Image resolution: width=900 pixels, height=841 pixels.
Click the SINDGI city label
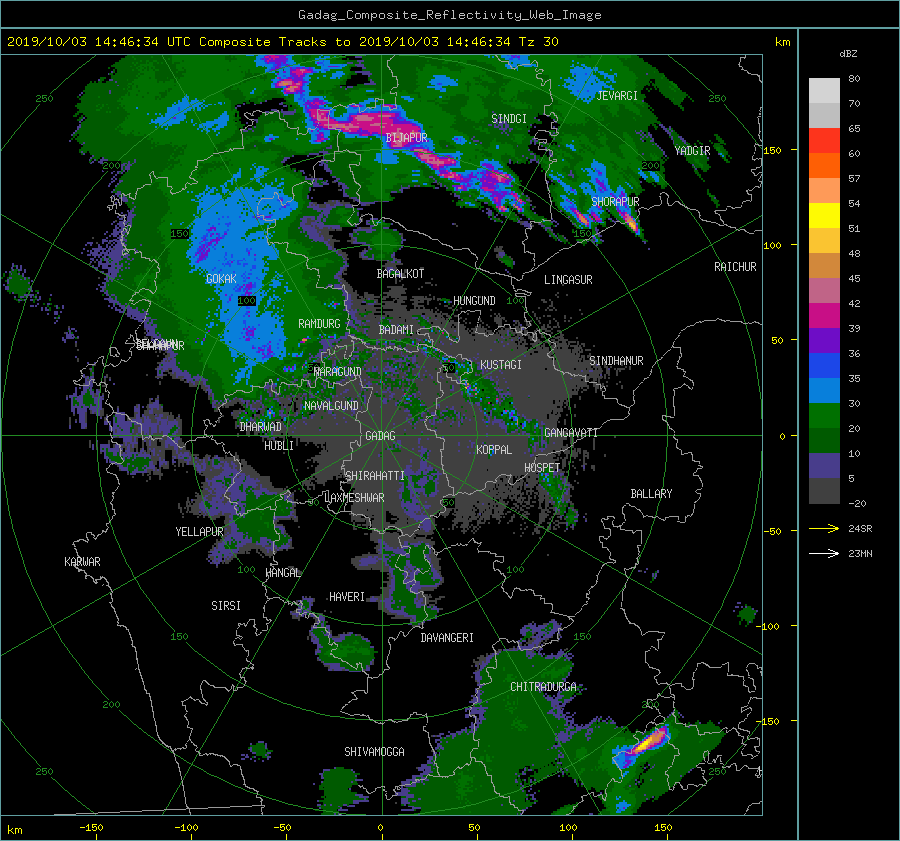click(x=509, y=119)
